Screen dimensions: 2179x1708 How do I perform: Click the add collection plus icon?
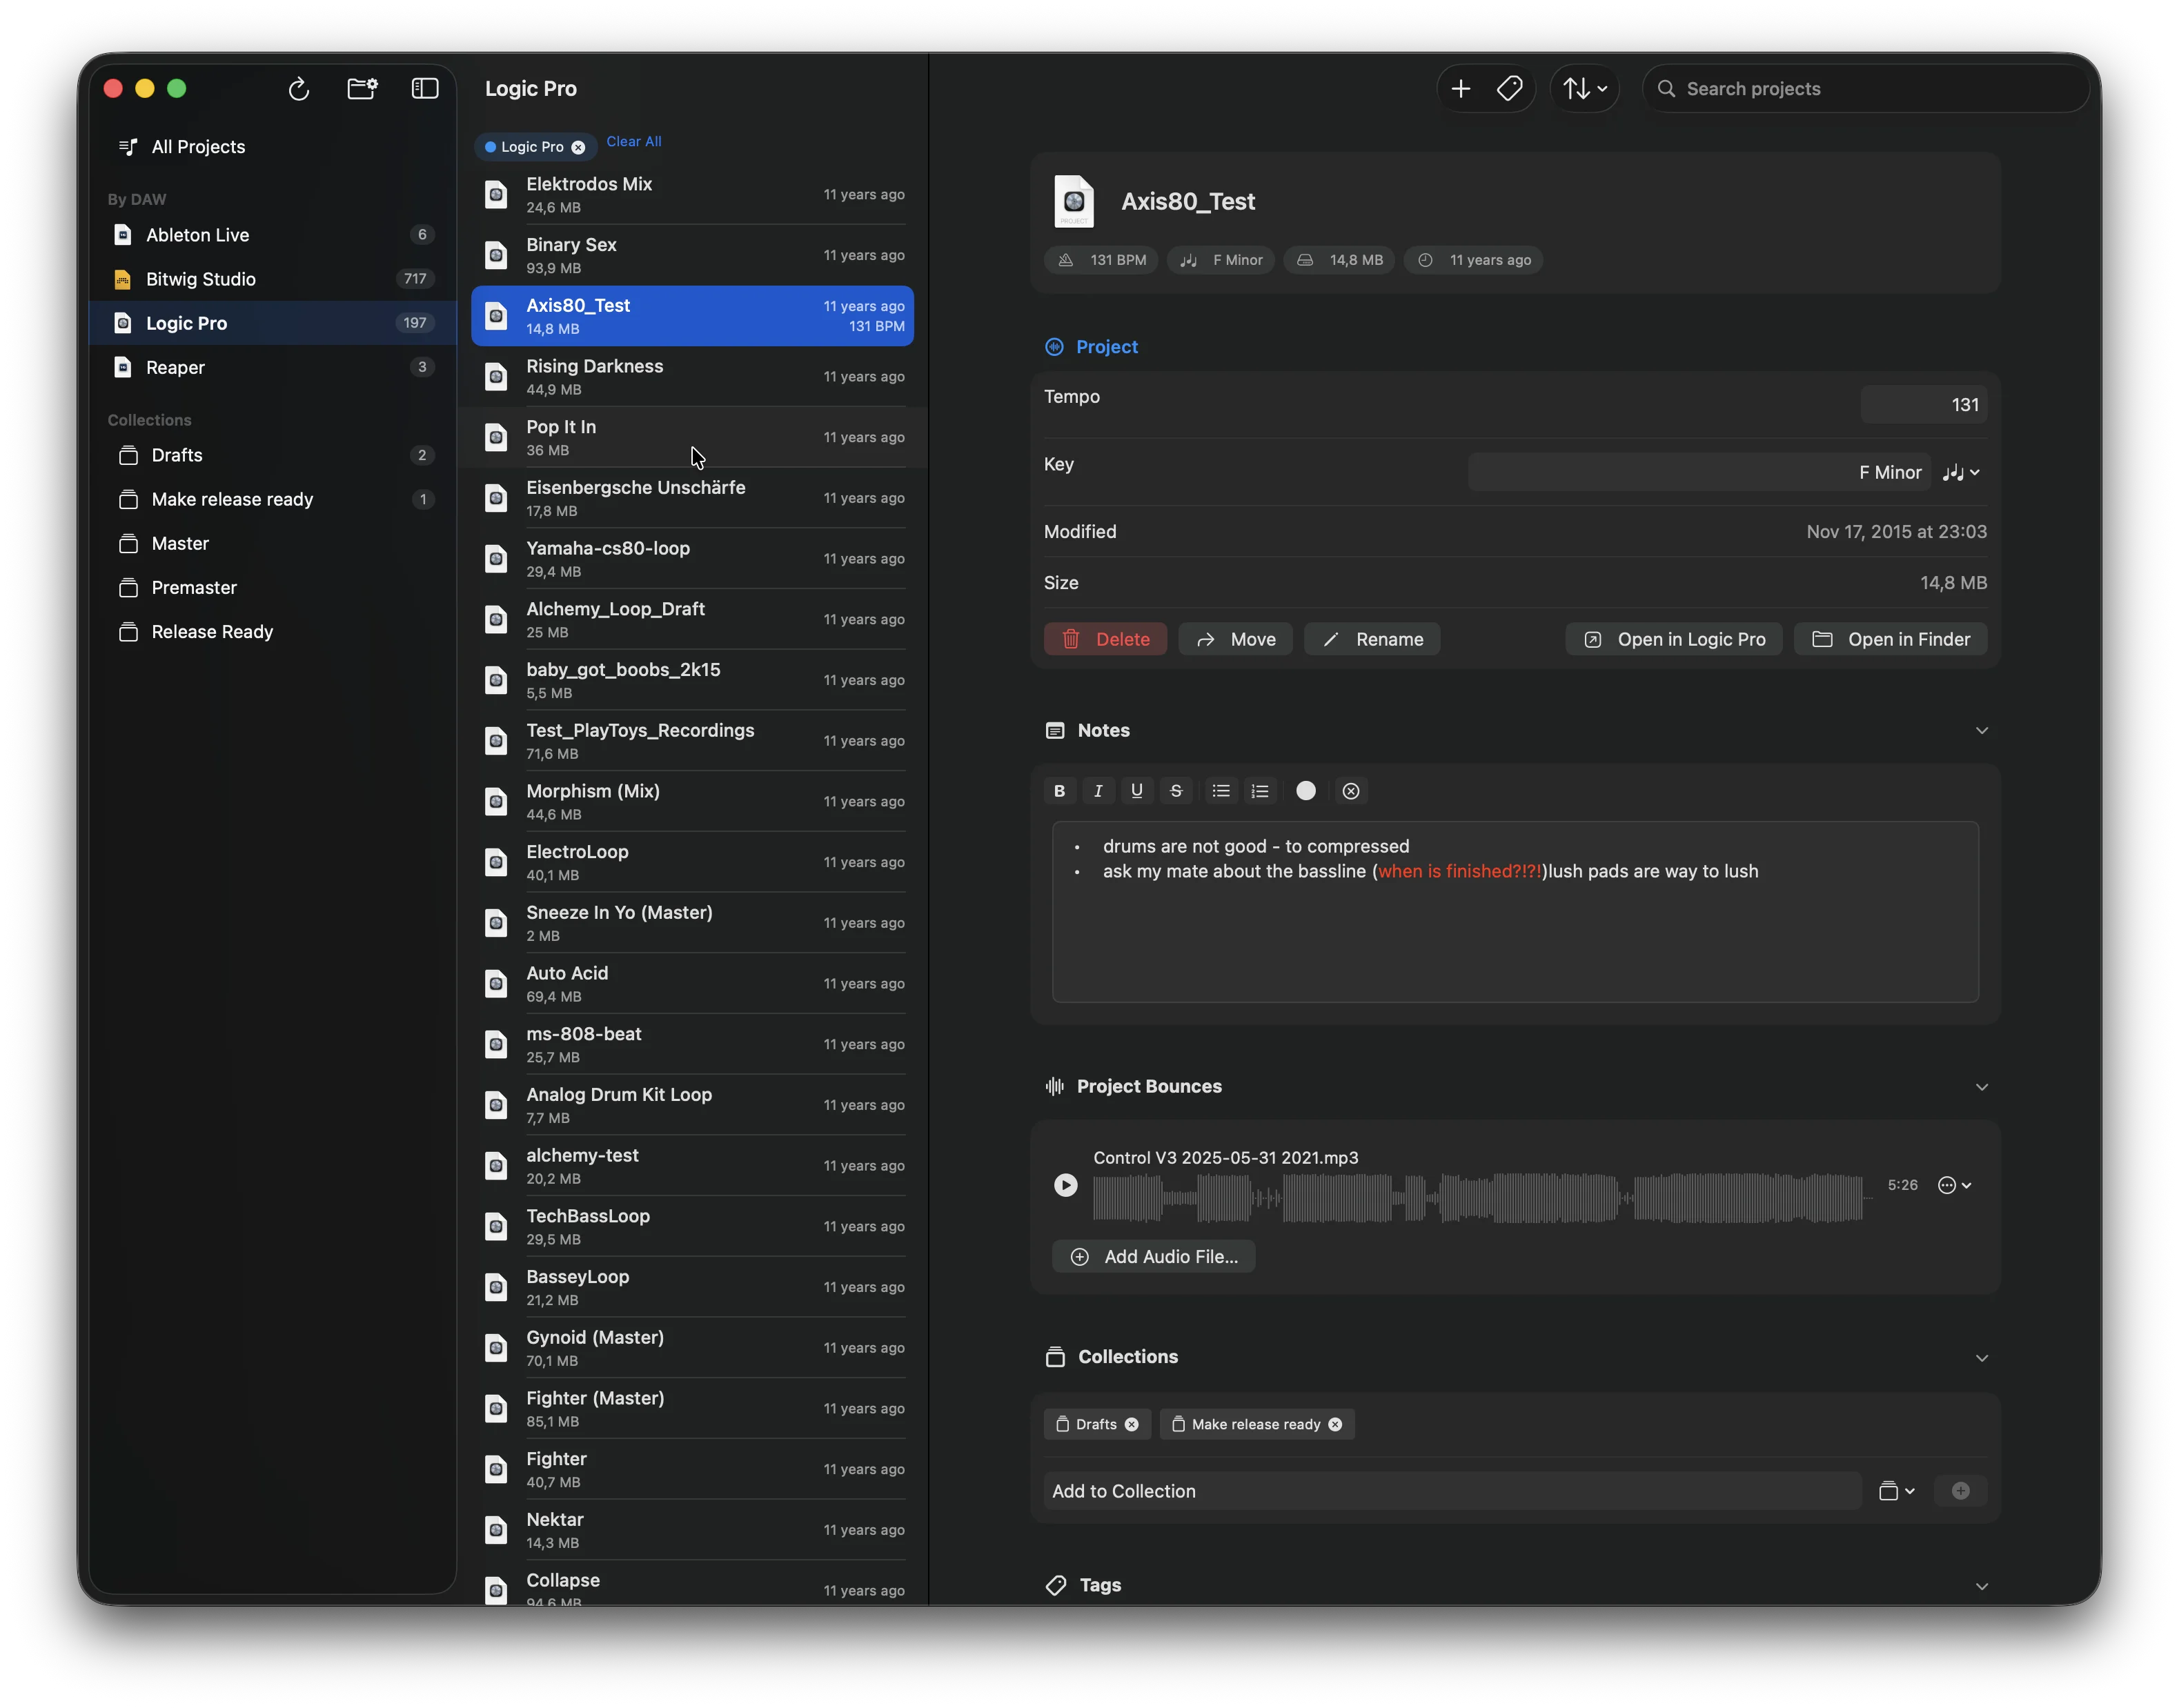pyautogui.click(x=1960, y=1491)
